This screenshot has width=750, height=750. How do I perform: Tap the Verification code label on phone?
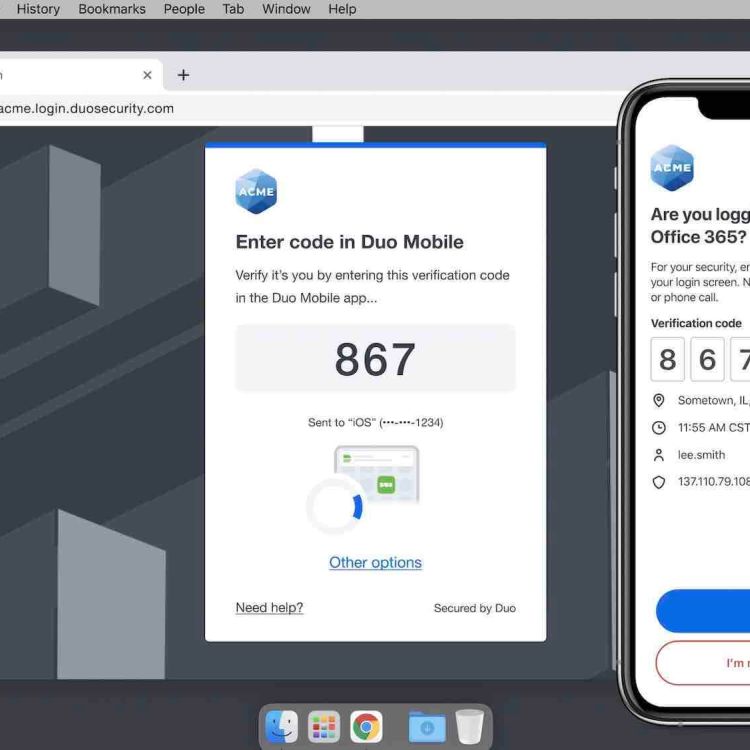(x=696, y=323)
